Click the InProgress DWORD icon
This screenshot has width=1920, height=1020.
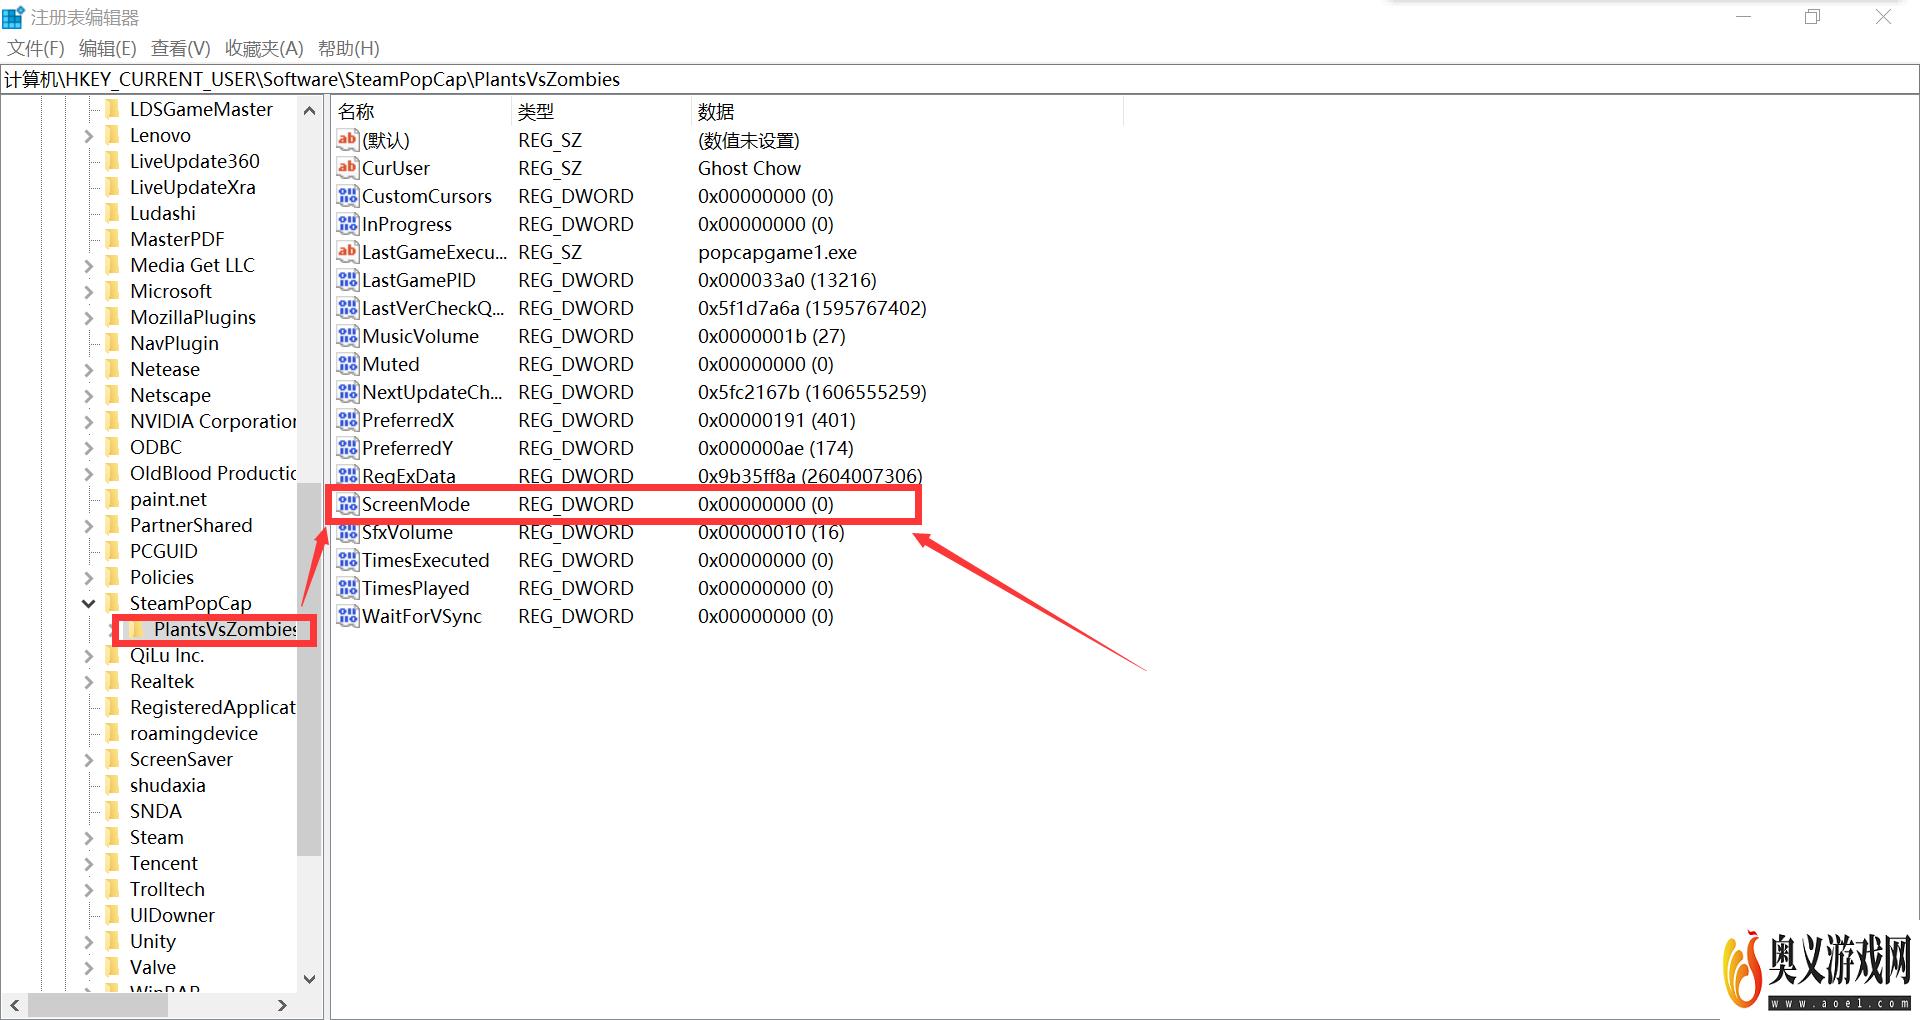tap(347, 224)
